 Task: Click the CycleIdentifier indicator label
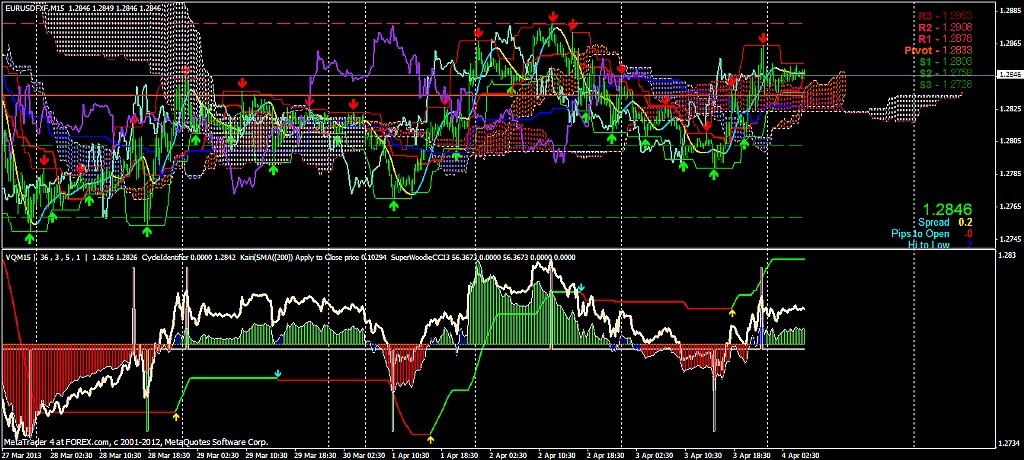(x=167, y=257)
